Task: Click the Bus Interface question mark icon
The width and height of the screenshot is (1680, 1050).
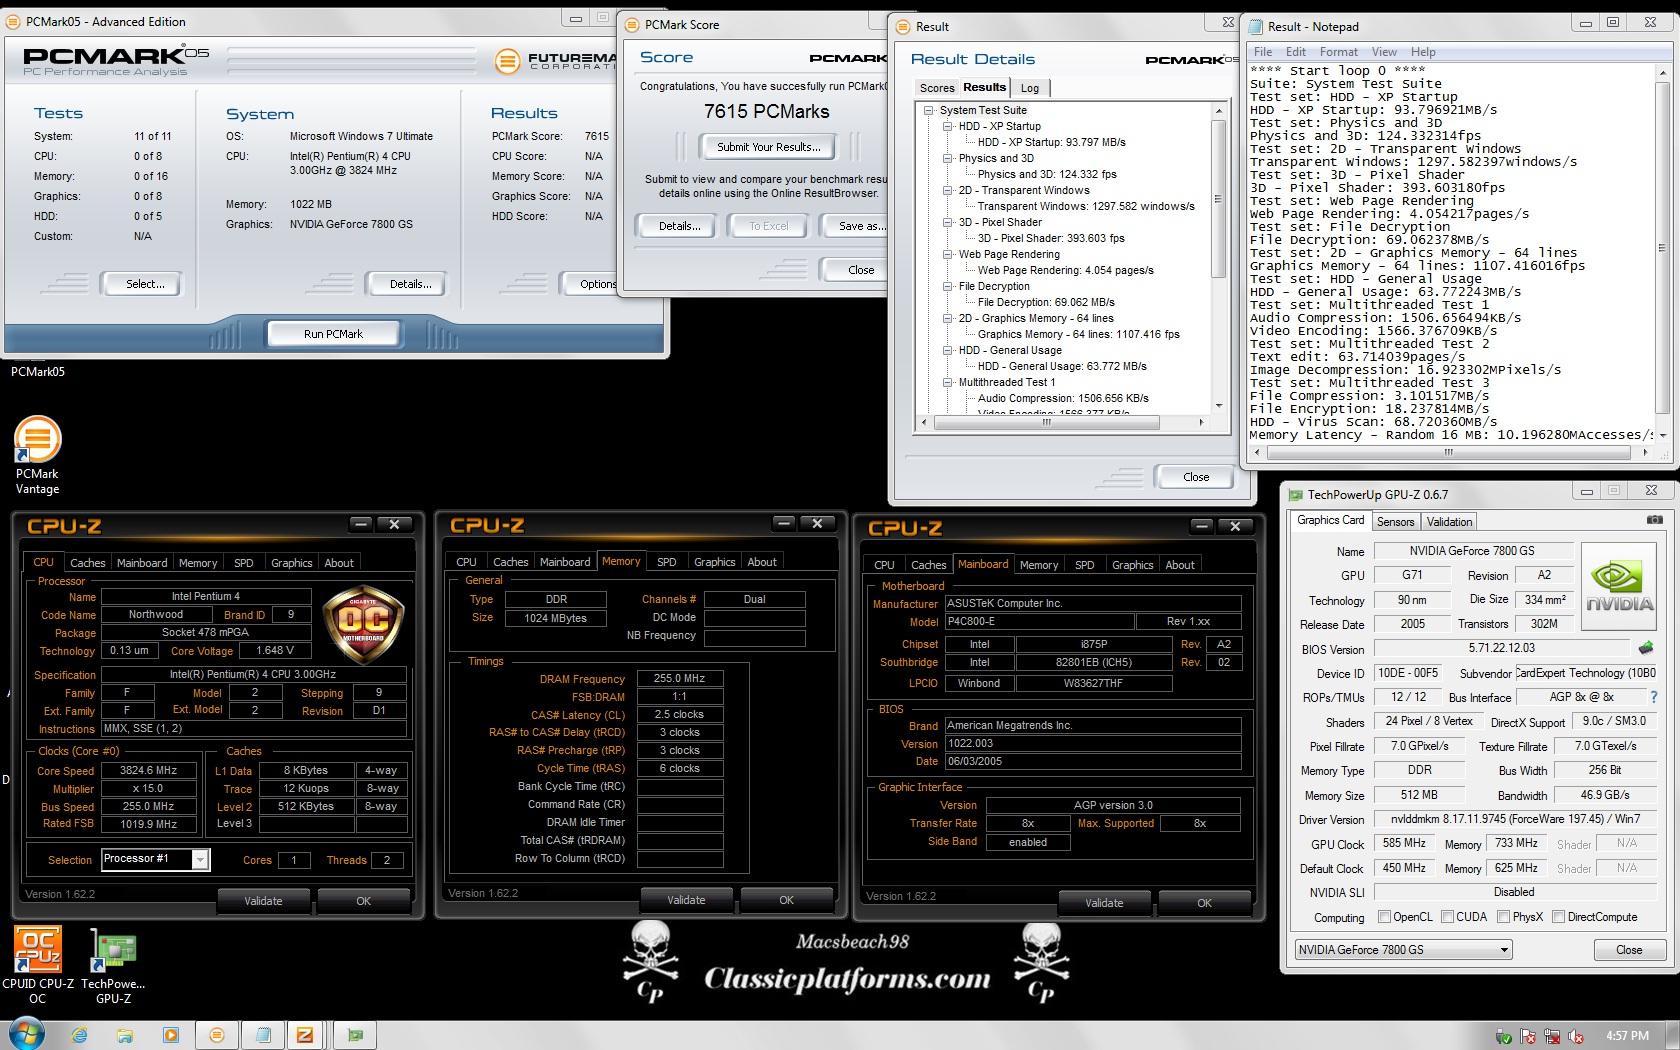Action: 1653,697
